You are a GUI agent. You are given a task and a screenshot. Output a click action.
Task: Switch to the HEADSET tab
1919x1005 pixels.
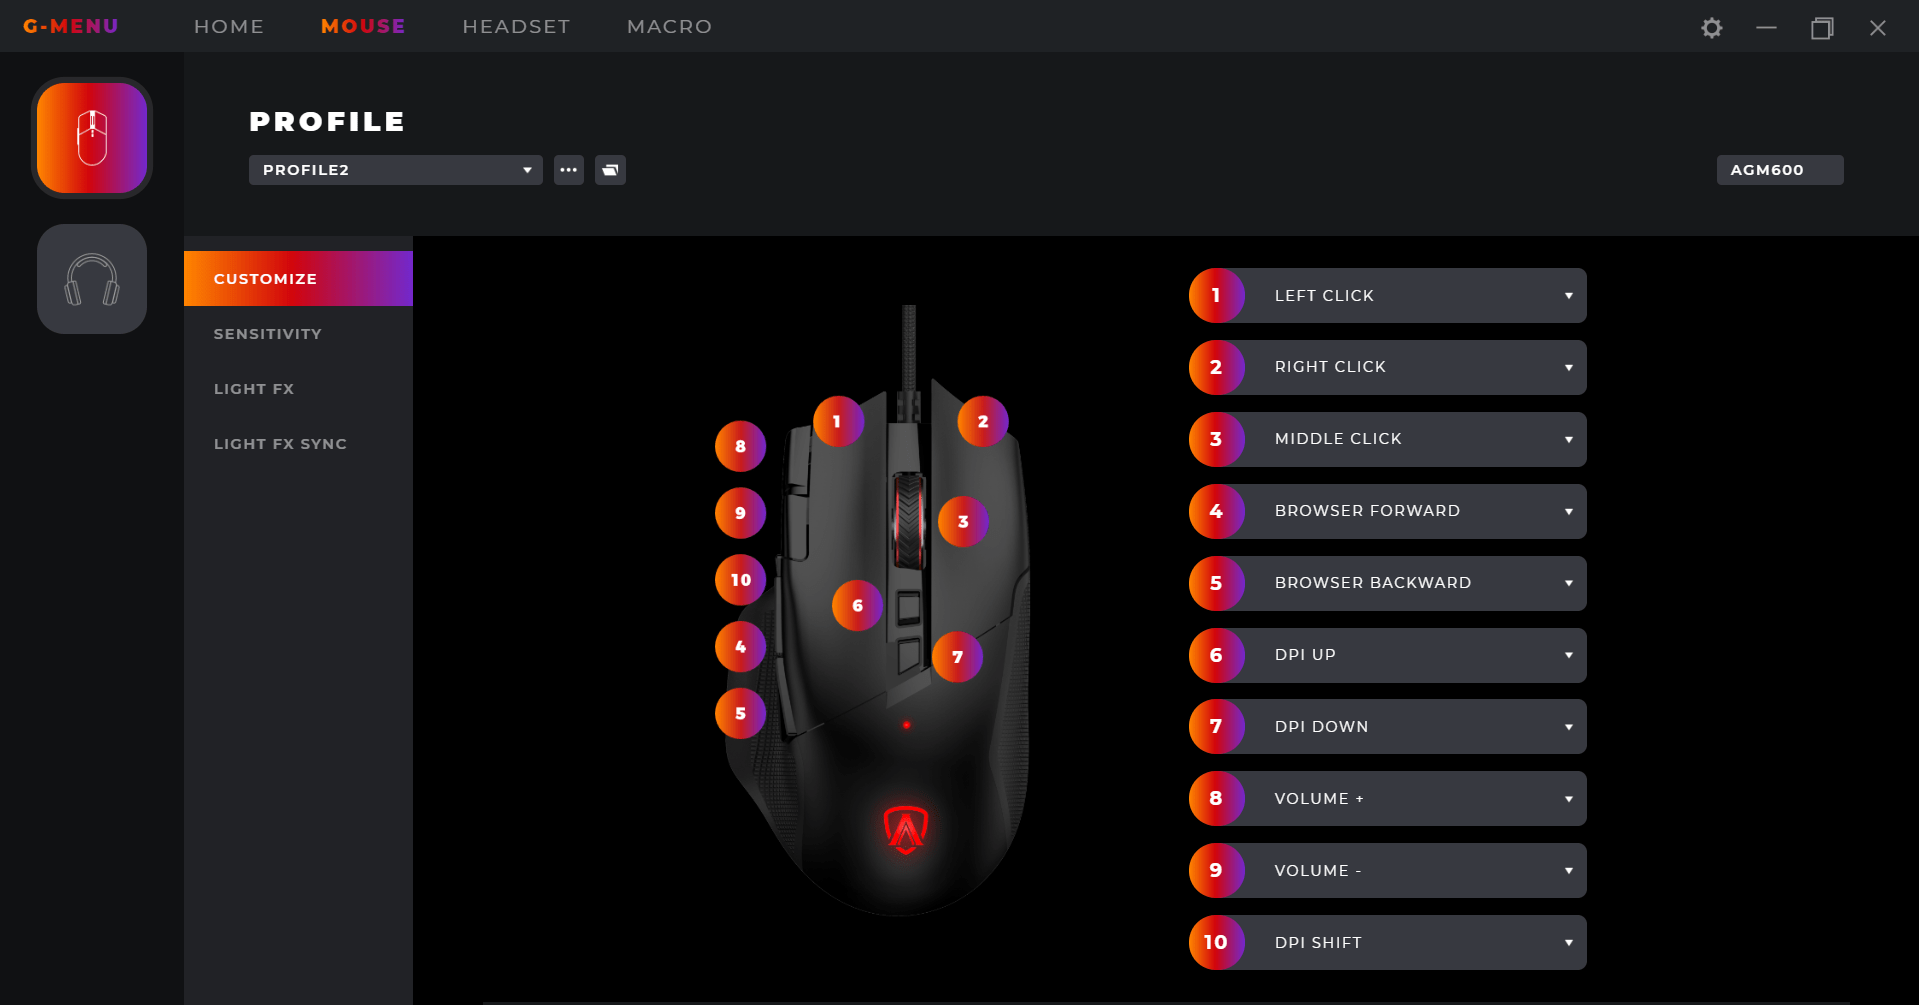tap(516, 27)
